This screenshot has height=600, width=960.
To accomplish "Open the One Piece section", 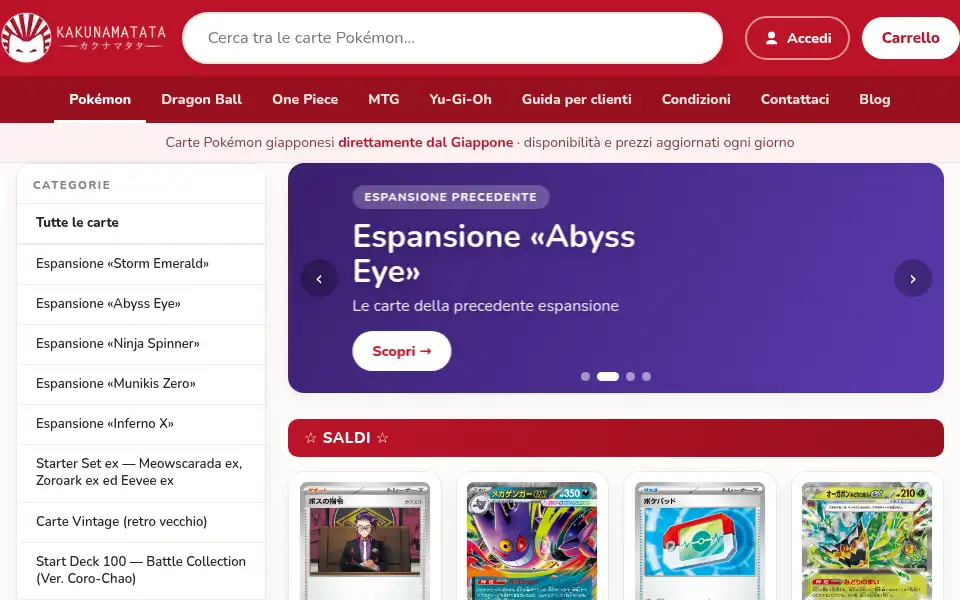I will click(x=305, y=99).
